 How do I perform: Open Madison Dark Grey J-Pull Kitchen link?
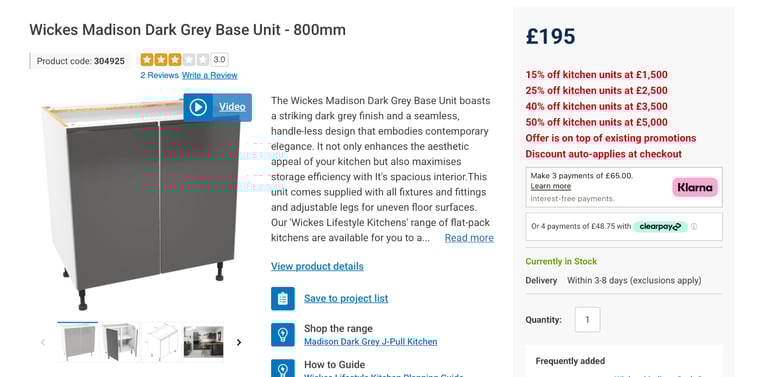(x=371, y=342)
